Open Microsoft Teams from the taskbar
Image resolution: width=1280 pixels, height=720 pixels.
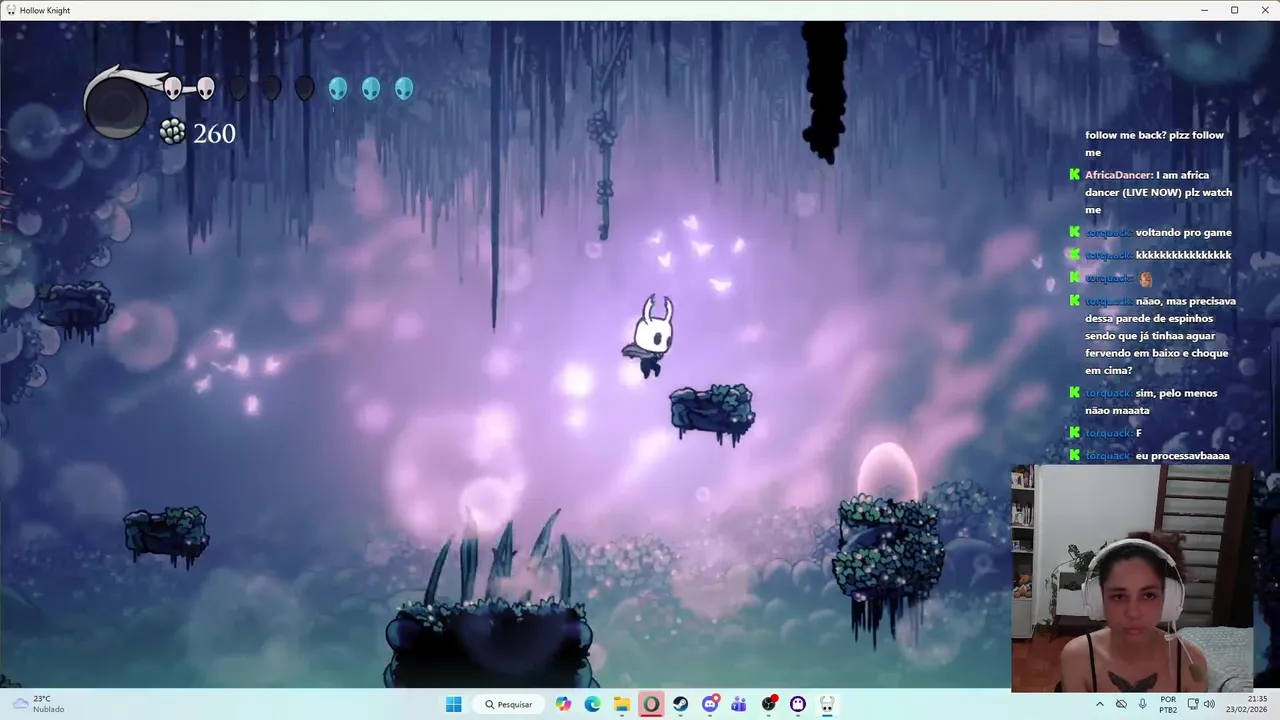pos(739,704)
